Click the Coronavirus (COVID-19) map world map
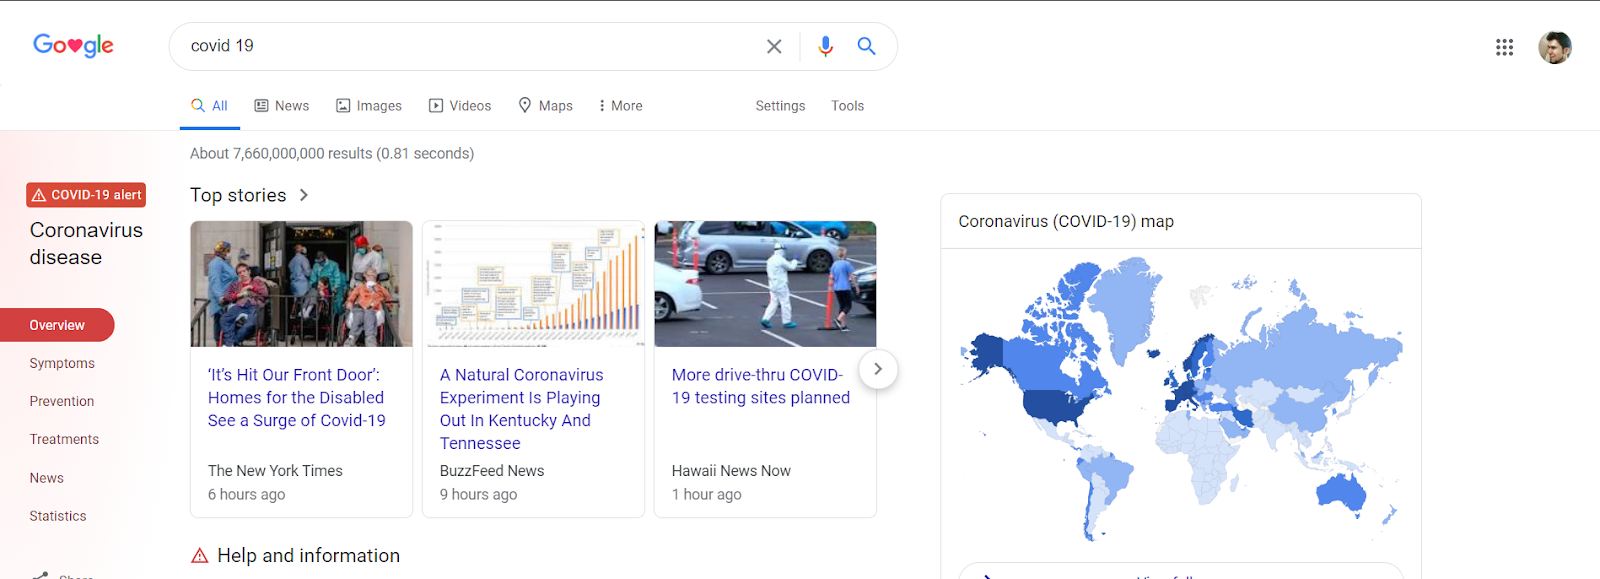The height and width of the screenshot is (579, 1600). pos(1181,398)
